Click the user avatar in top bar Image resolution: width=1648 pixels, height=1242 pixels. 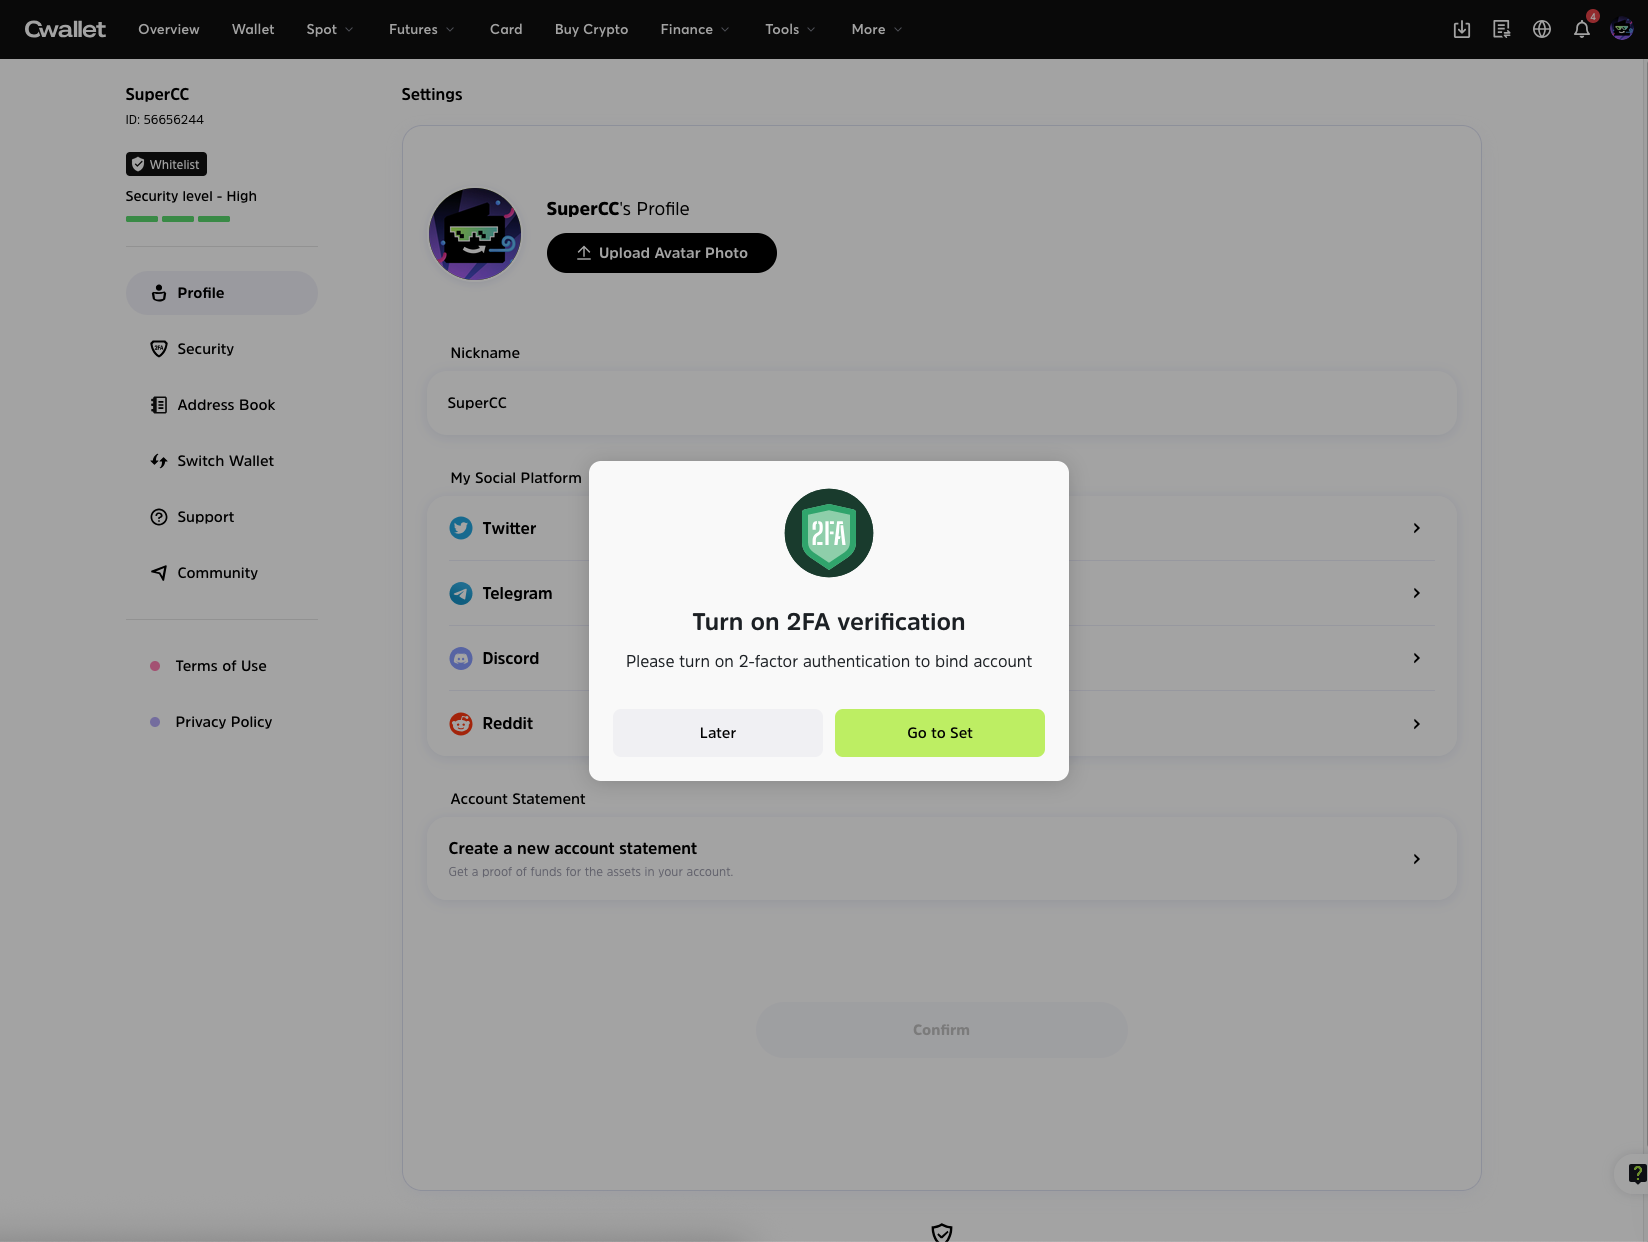coord(1621,29)
